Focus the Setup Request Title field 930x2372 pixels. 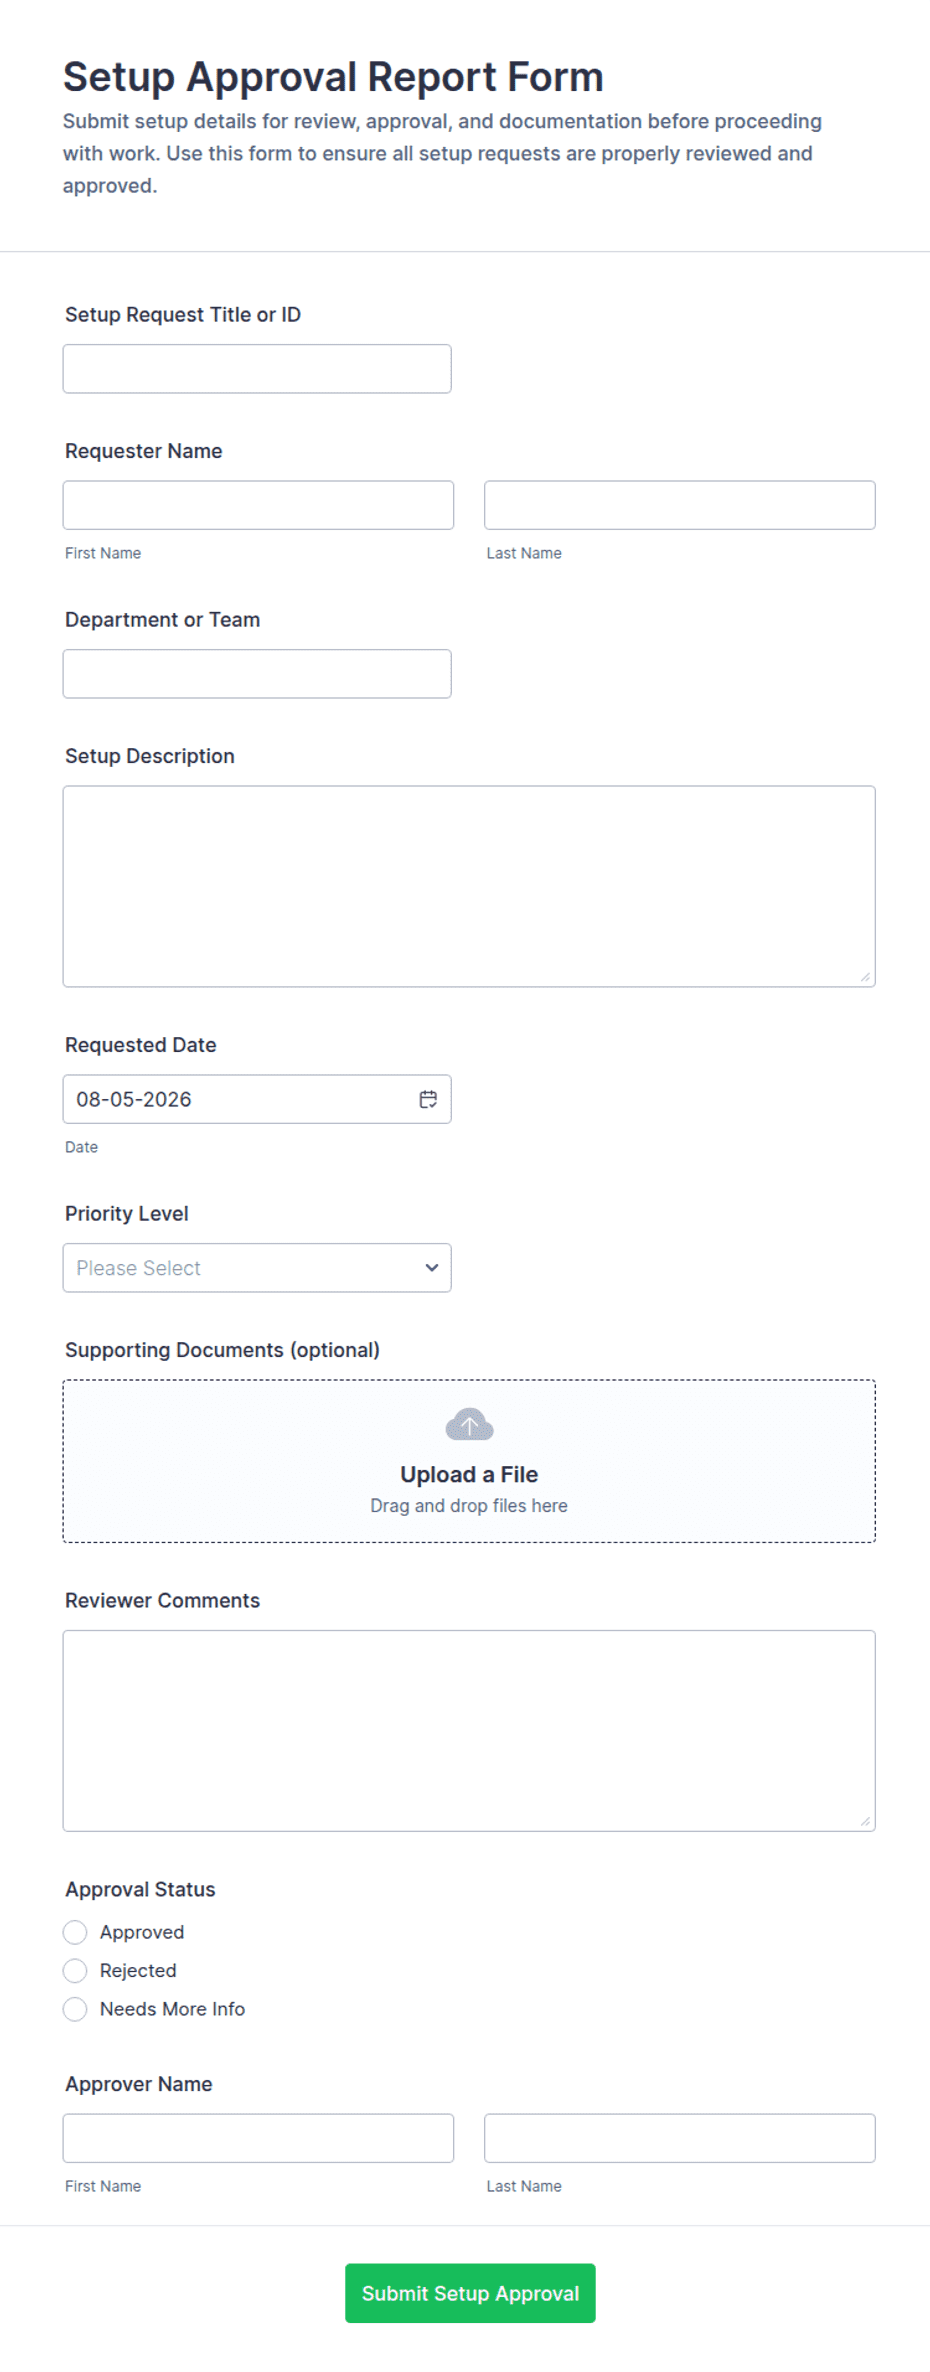click(257, 369)
